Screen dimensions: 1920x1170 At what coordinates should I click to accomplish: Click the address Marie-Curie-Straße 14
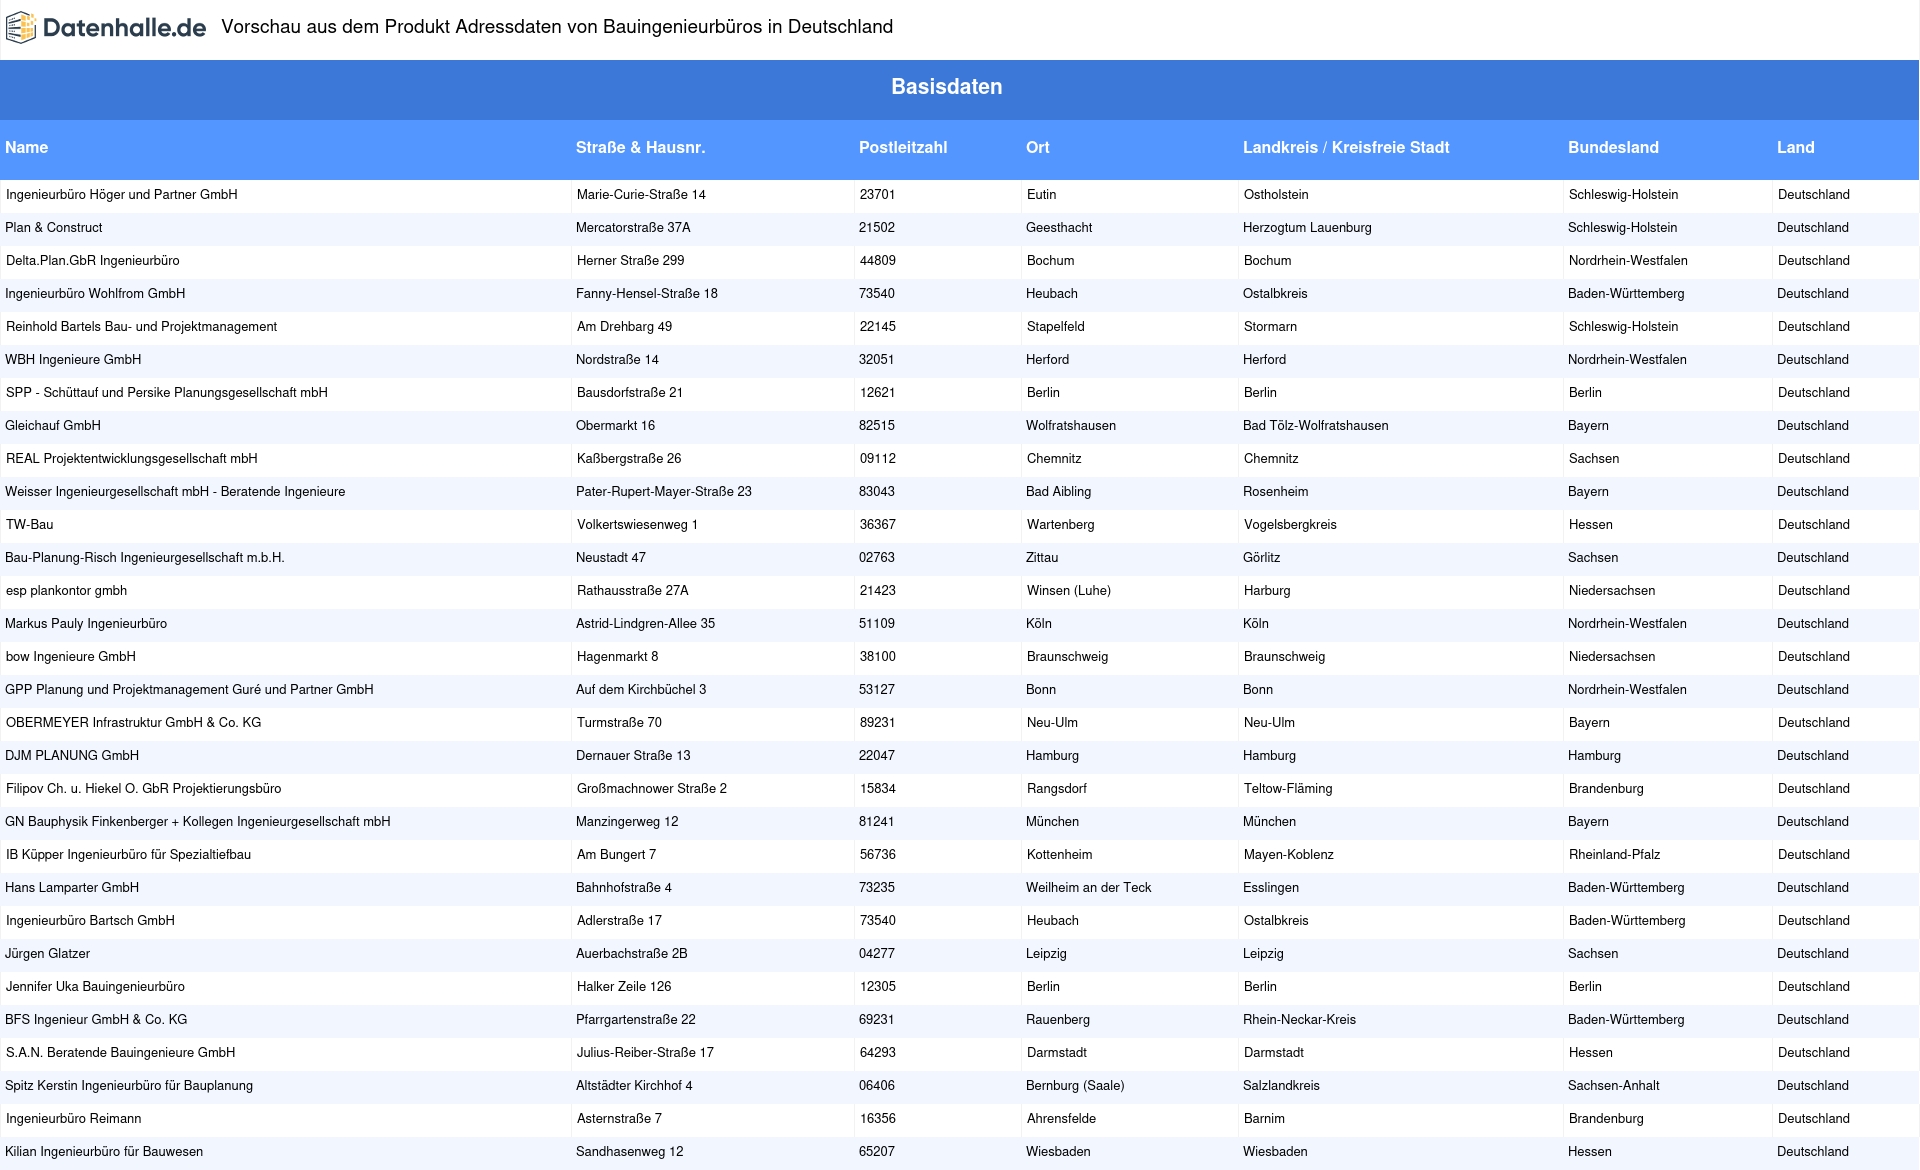point(641,195)
